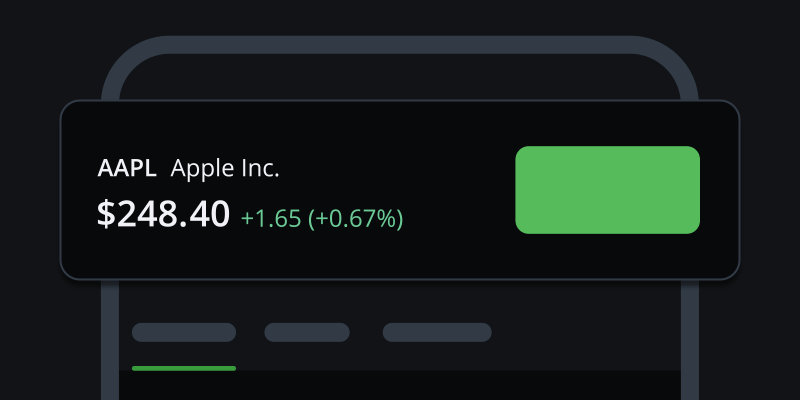Screen dimensions: 800x400
Task: Select the first tab with green underline
Action: [184, 333]
